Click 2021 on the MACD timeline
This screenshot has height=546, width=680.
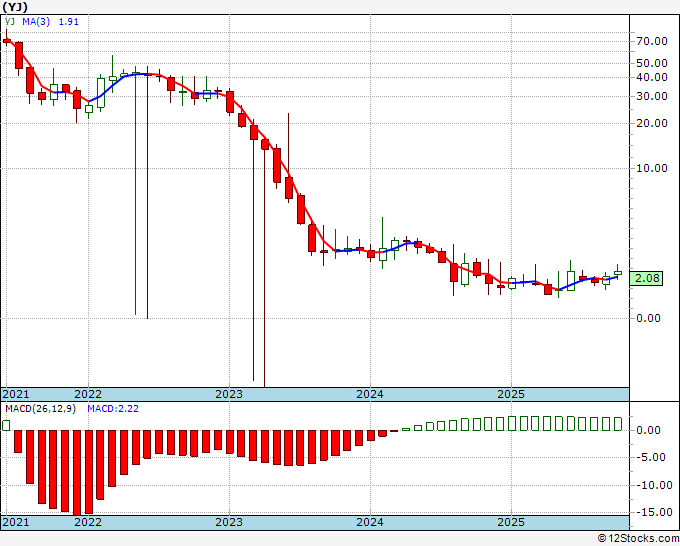click(16, 522)
